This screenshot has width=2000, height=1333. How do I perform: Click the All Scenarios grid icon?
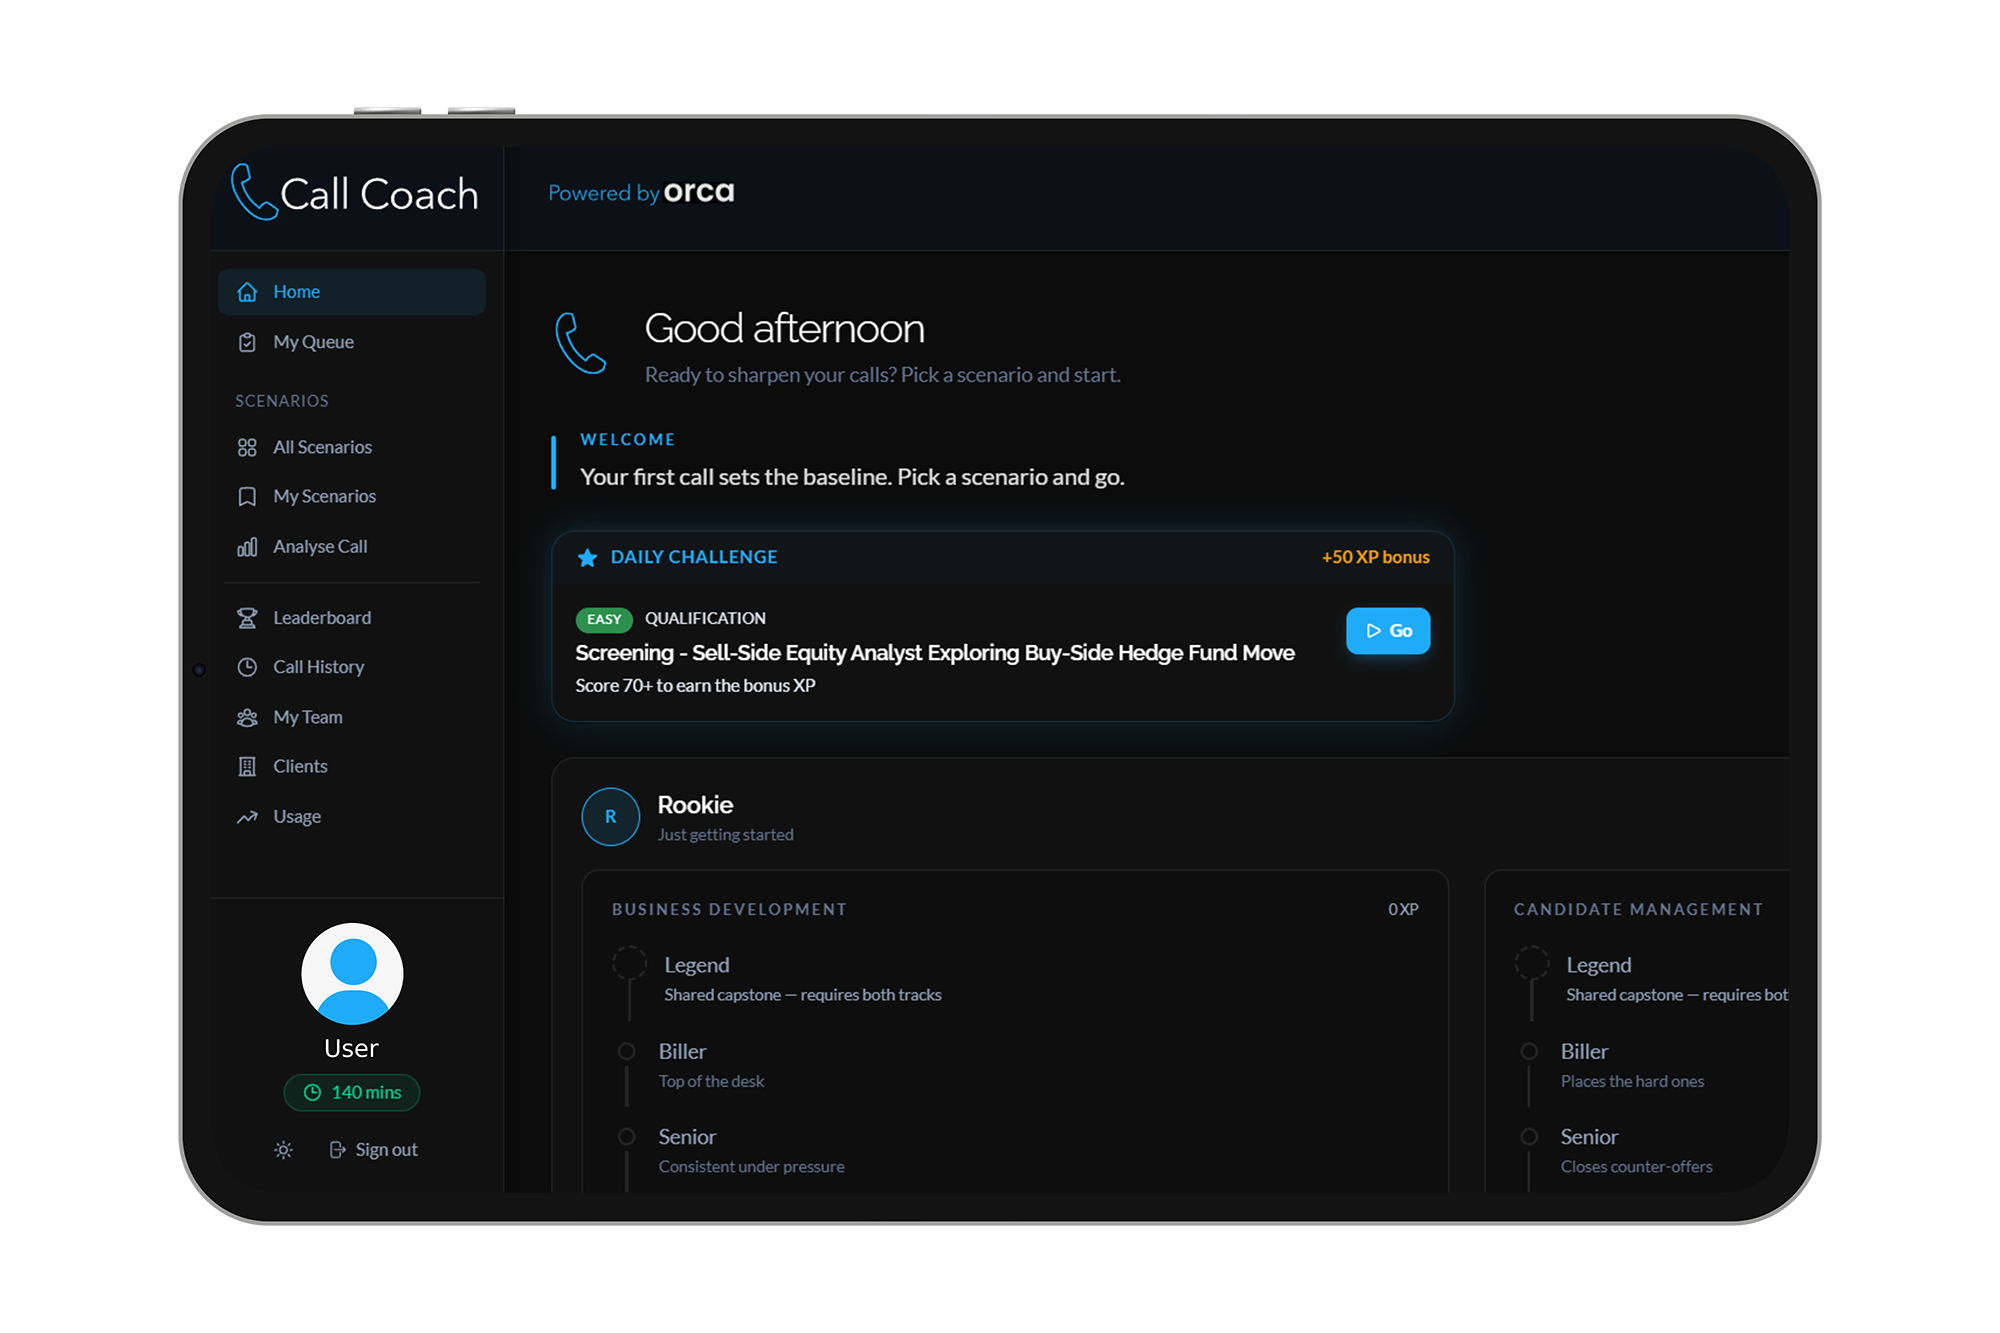click(247, 447)
